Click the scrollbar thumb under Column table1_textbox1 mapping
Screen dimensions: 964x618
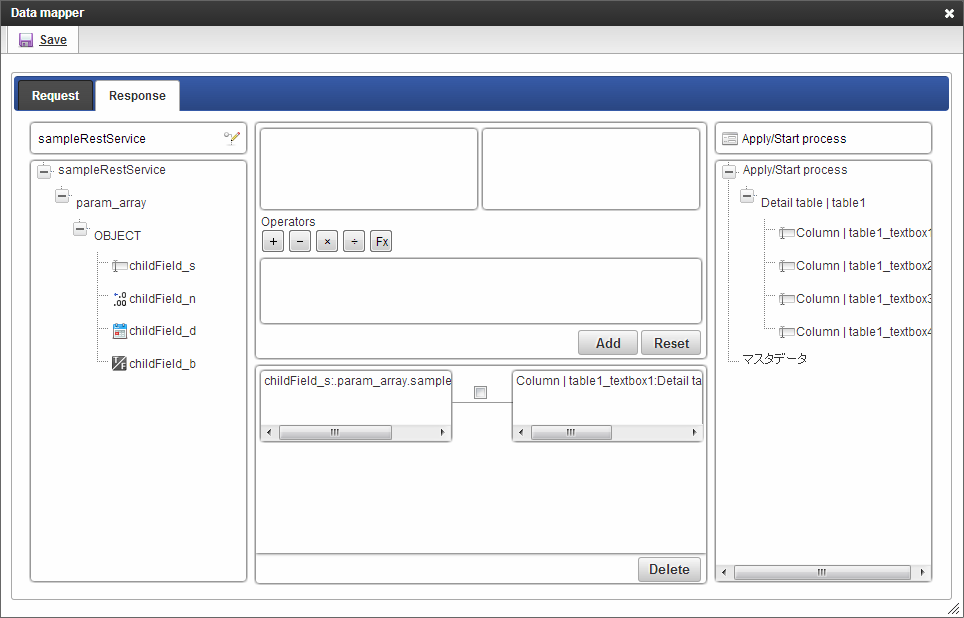[x=571, y=432]
